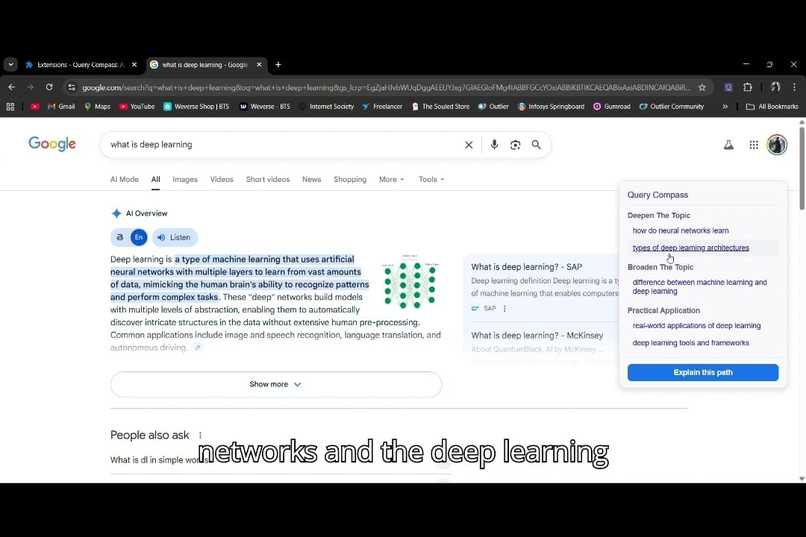Image resolution: width=806 pixels, height=537 pixels.
Task: Open a new browser tab
Action: point(278,65)
